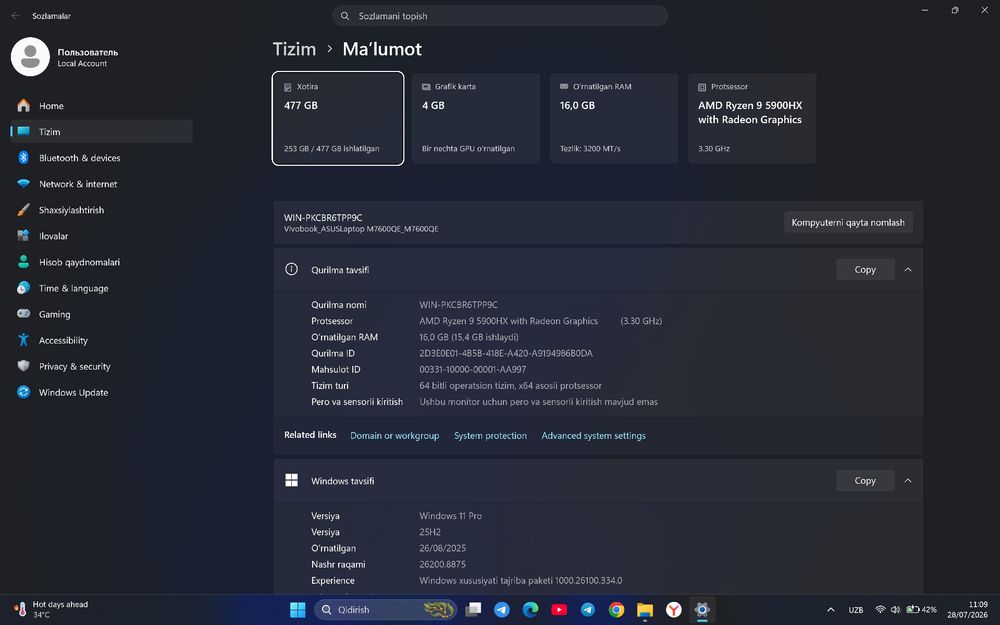
Task: Launch YouTube from the taskbar
Action: (x=559, y=610)
